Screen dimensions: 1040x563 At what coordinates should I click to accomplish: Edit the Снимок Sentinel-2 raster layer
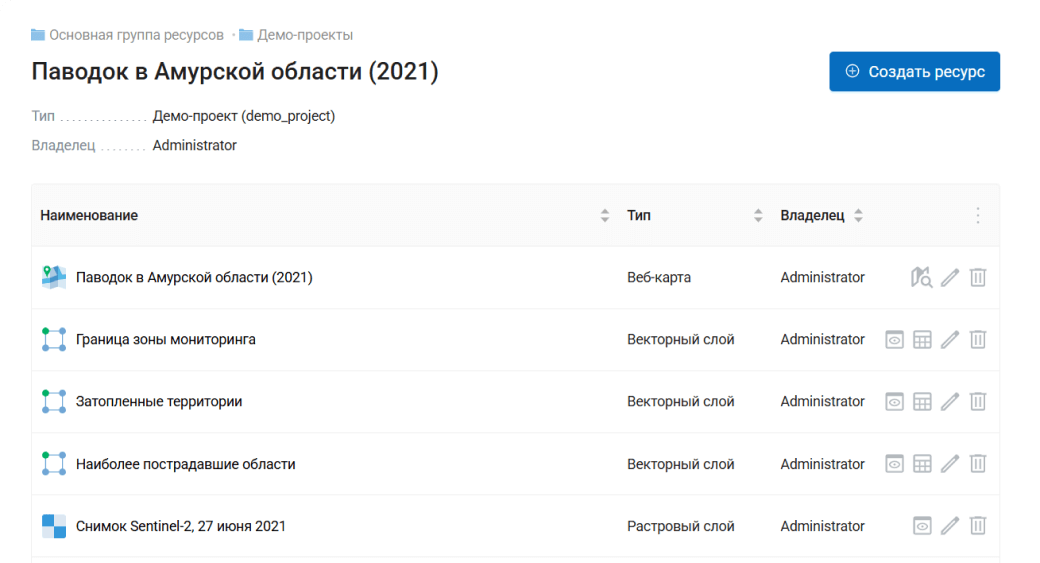950,526
